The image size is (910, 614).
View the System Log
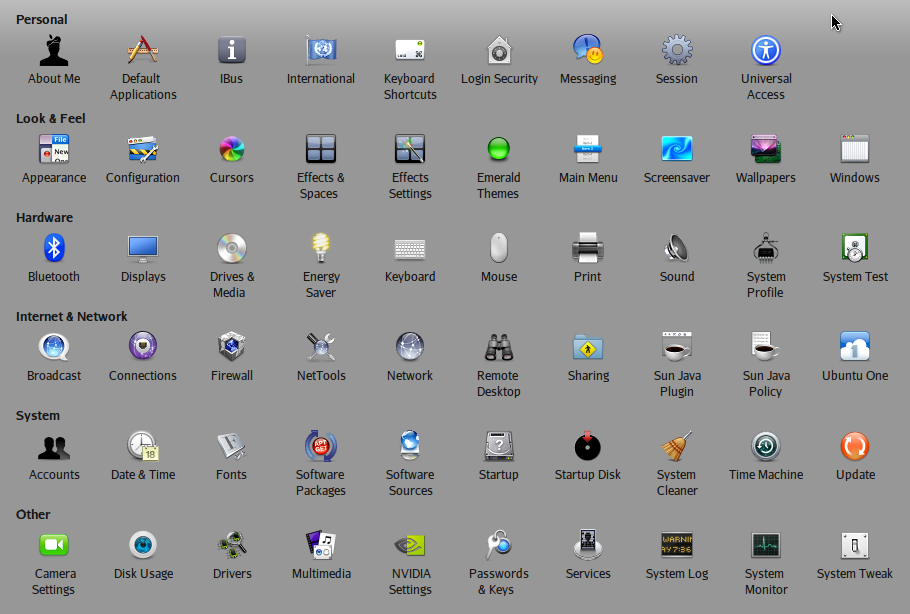[676, 546]
